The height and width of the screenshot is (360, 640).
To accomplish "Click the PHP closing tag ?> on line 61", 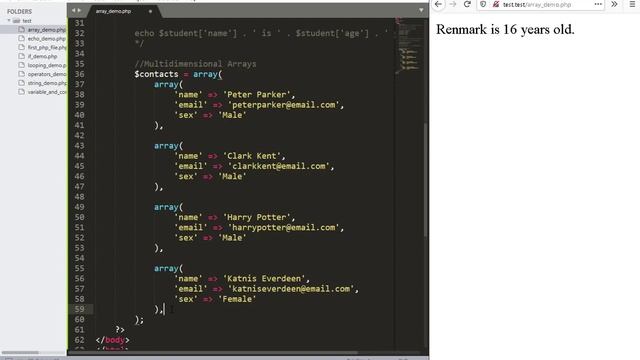I will click(120, 329).
